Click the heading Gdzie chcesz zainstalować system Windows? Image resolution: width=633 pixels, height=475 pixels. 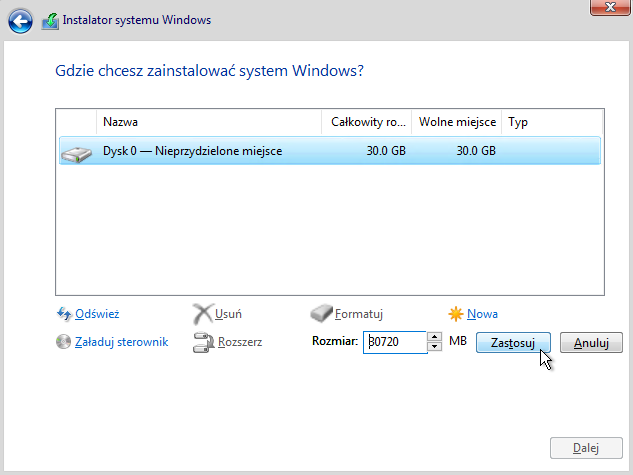[209, 71]
